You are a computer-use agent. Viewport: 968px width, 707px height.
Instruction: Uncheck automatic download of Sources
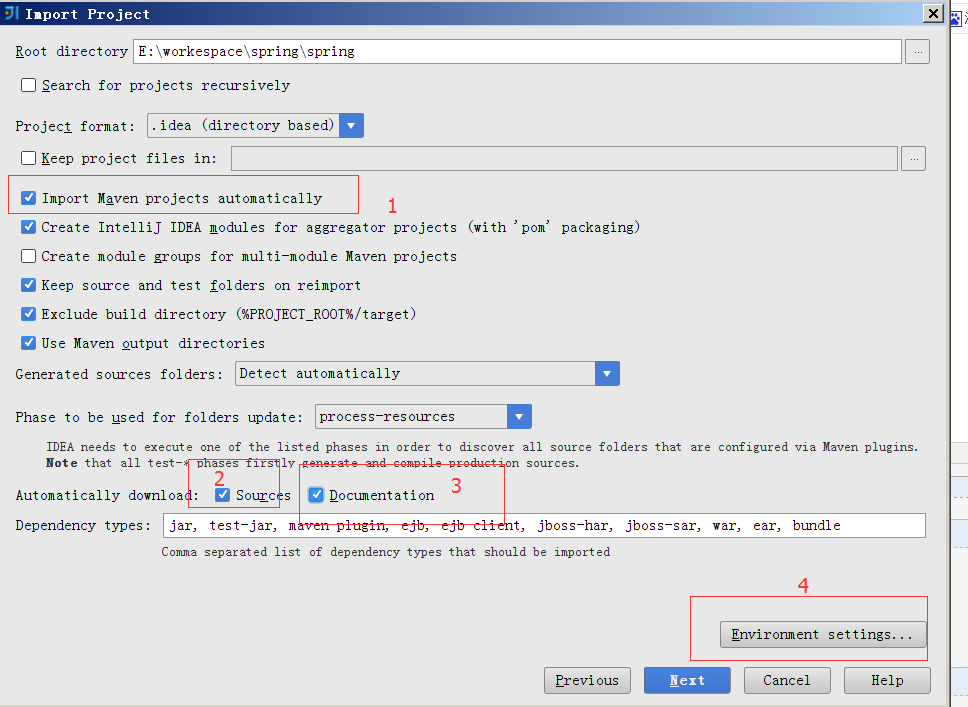(x=222, y=495)
